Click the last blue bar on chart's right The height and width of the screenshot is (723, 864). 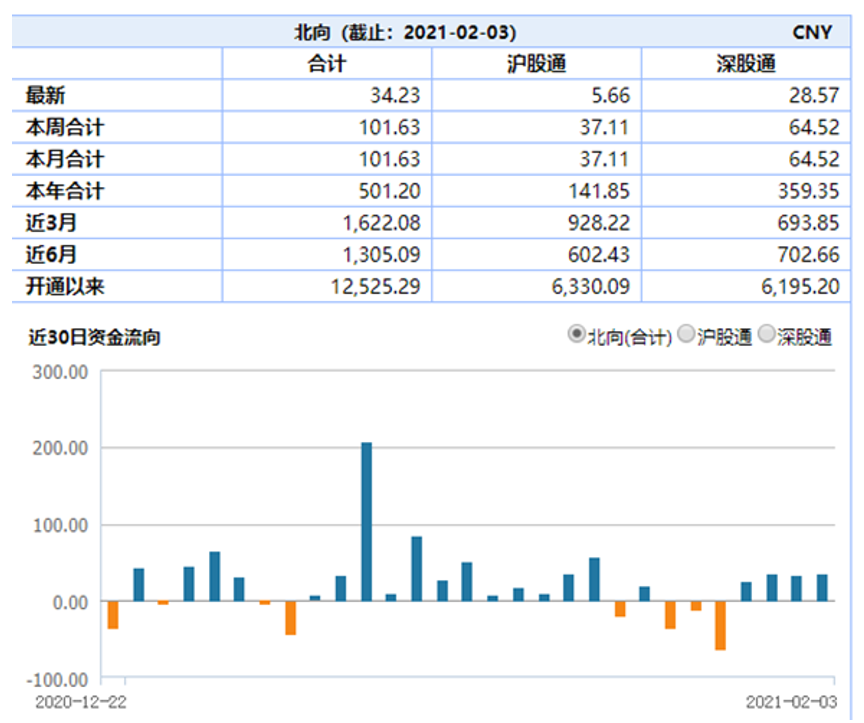click(x=822, y=587)
